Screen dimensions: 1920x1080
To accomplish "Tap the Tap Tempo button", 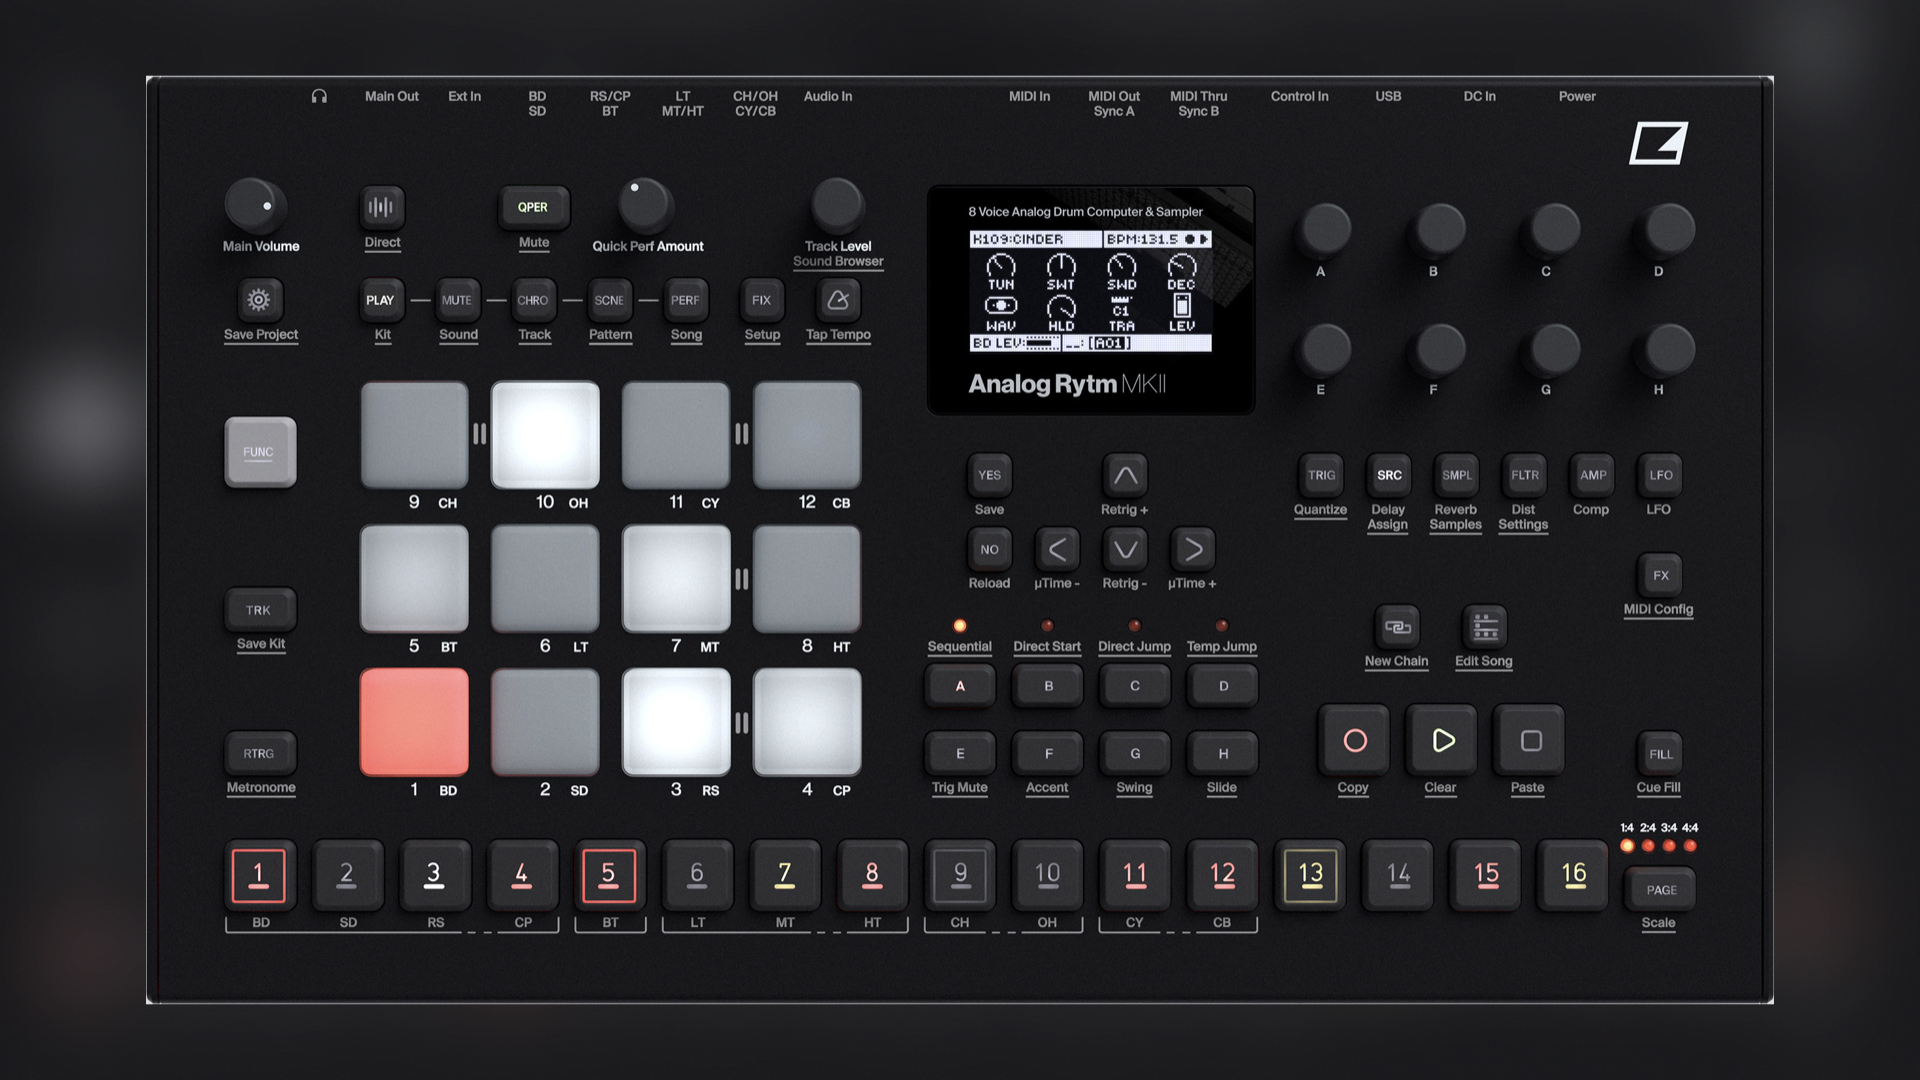I will [x=838, y=300].
